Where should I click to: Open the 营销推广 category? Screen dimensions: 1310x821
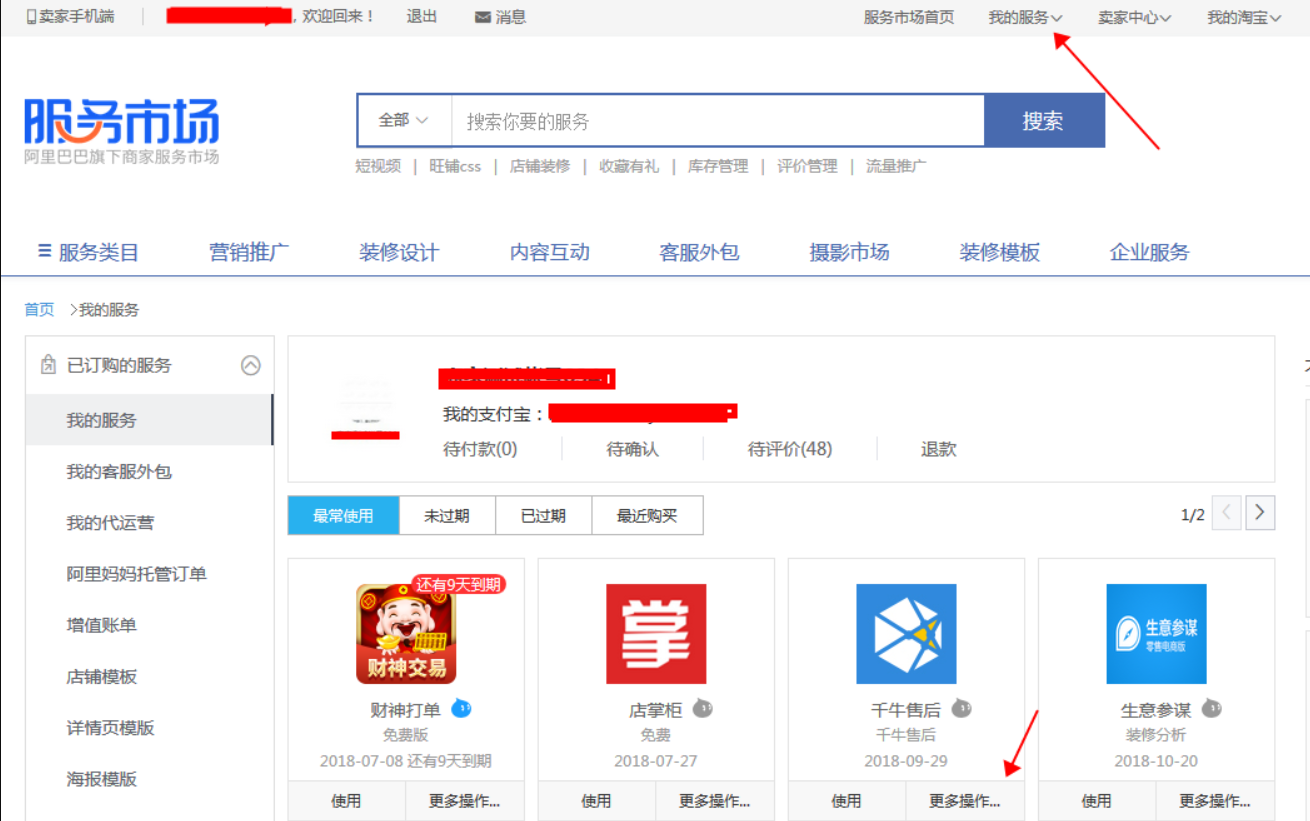pyautogui.click(x=249, y=252)
